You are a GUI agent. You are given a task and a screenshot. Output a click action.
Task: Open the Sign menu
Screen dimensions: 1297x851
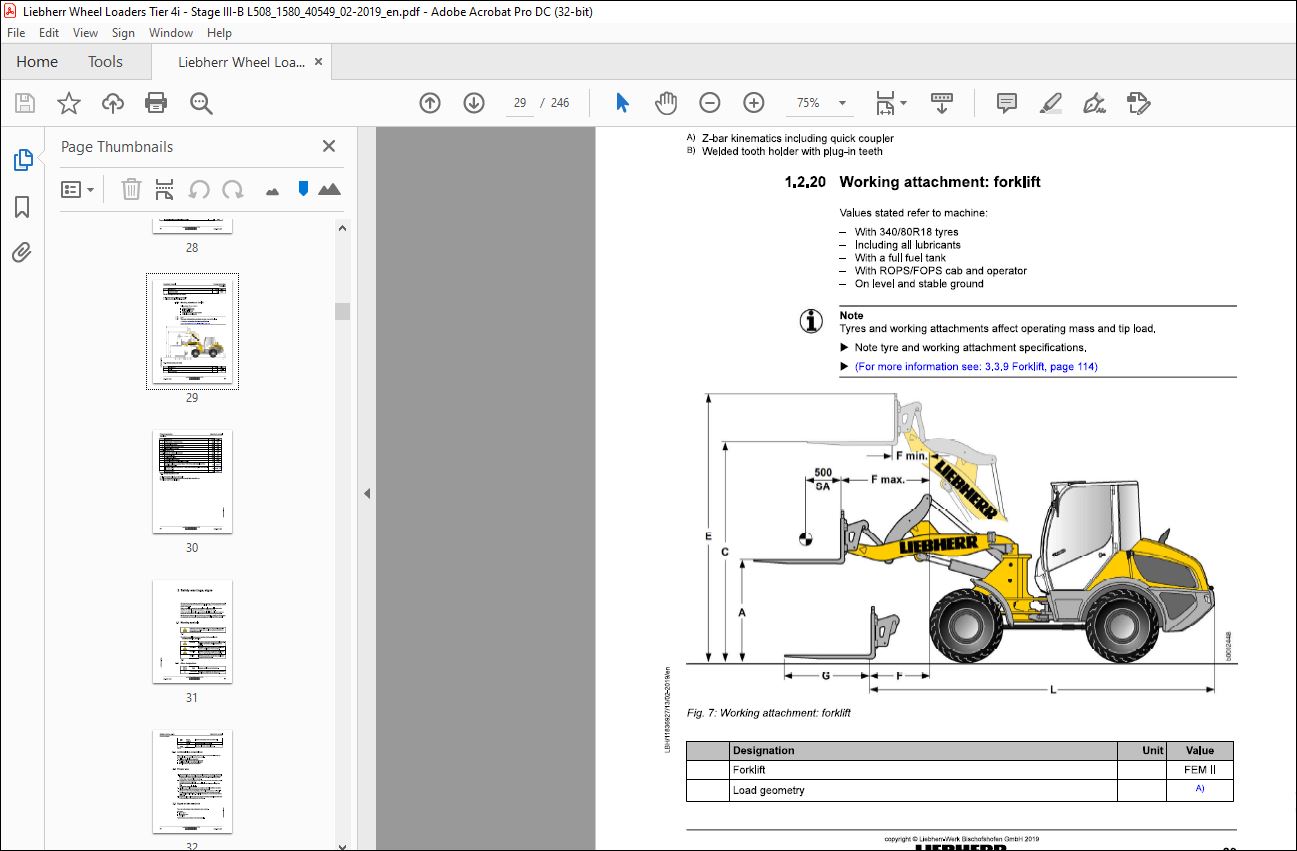[x=123, y=33]
